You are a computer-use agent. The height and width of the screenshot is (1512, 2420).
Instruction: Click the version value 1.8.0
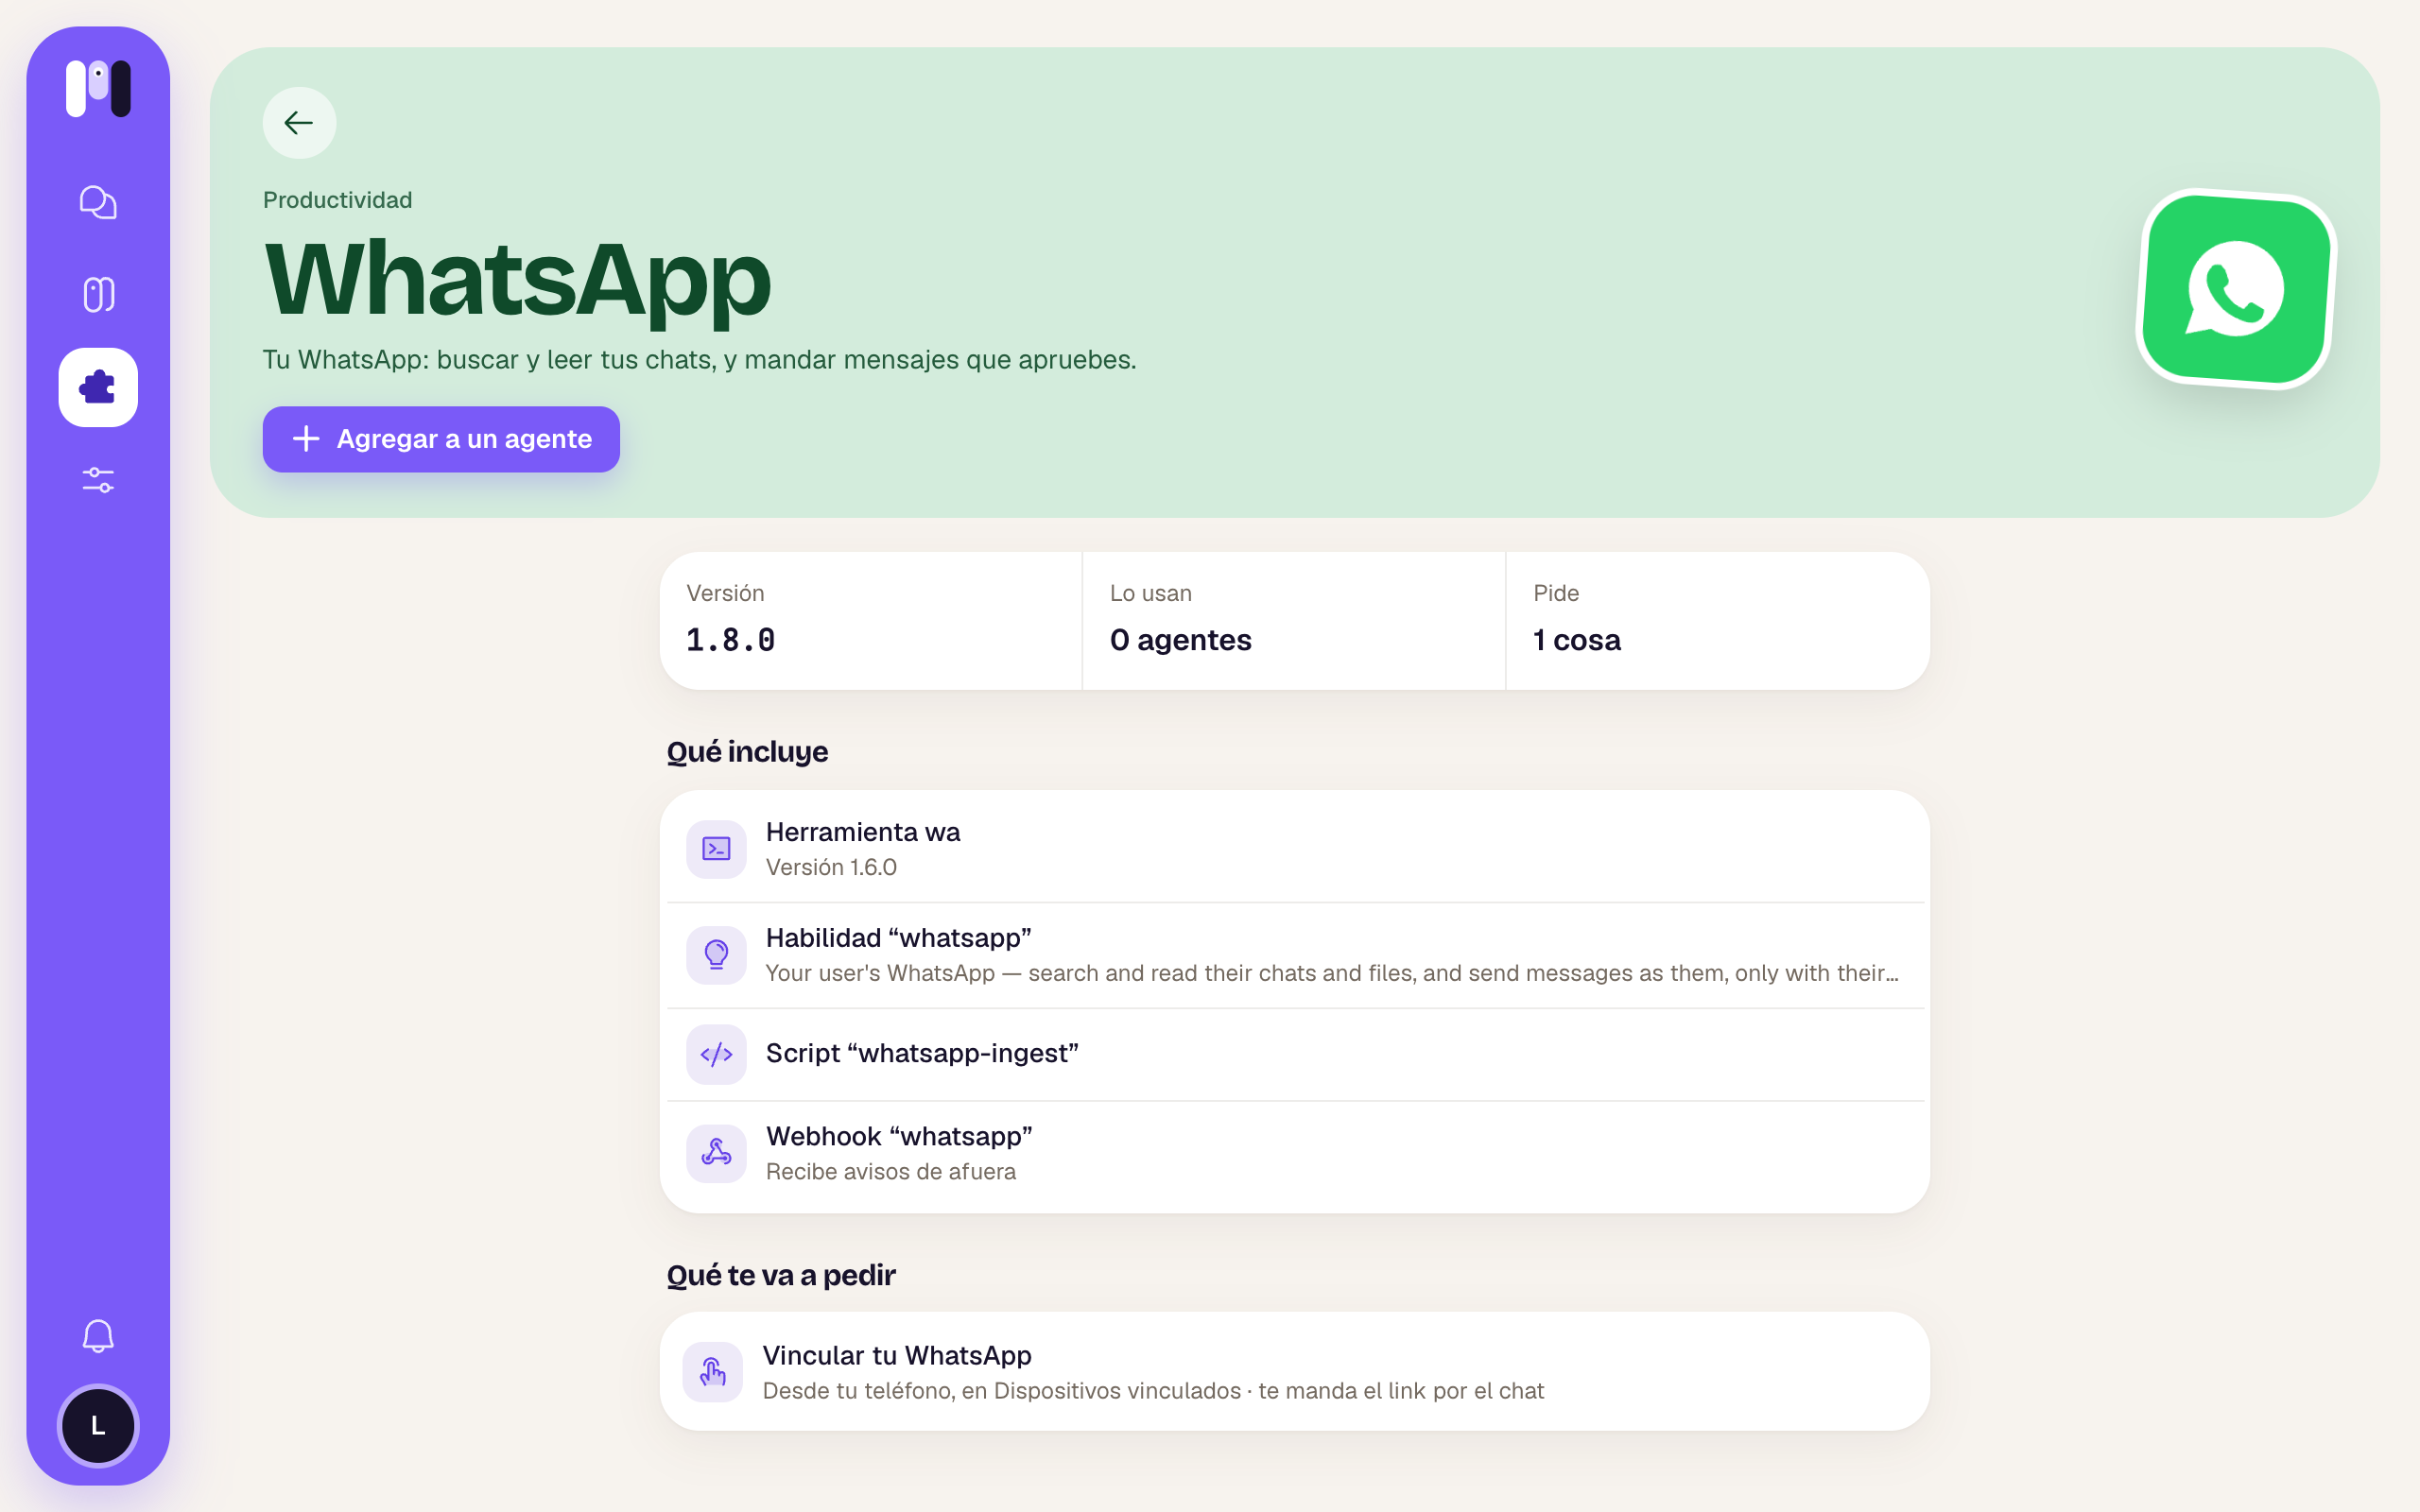730,640
